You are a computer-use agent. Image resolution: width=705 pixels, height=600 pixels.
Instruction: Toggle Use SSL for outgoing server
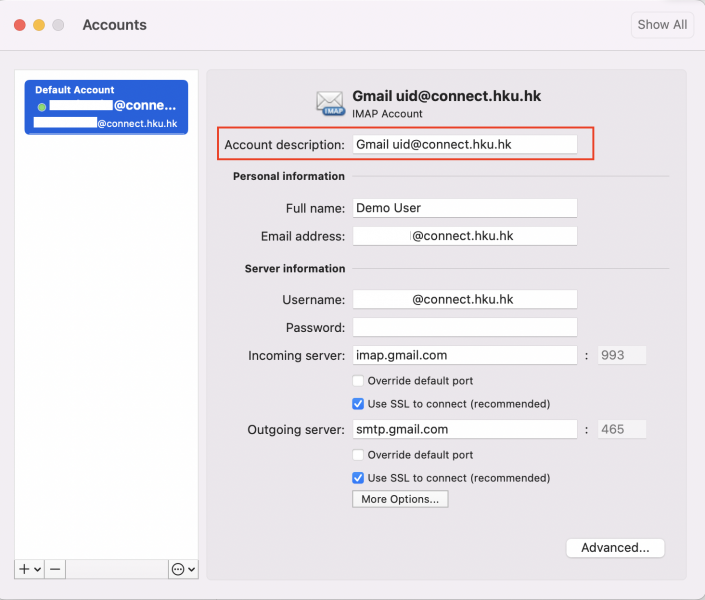[358, 478]
